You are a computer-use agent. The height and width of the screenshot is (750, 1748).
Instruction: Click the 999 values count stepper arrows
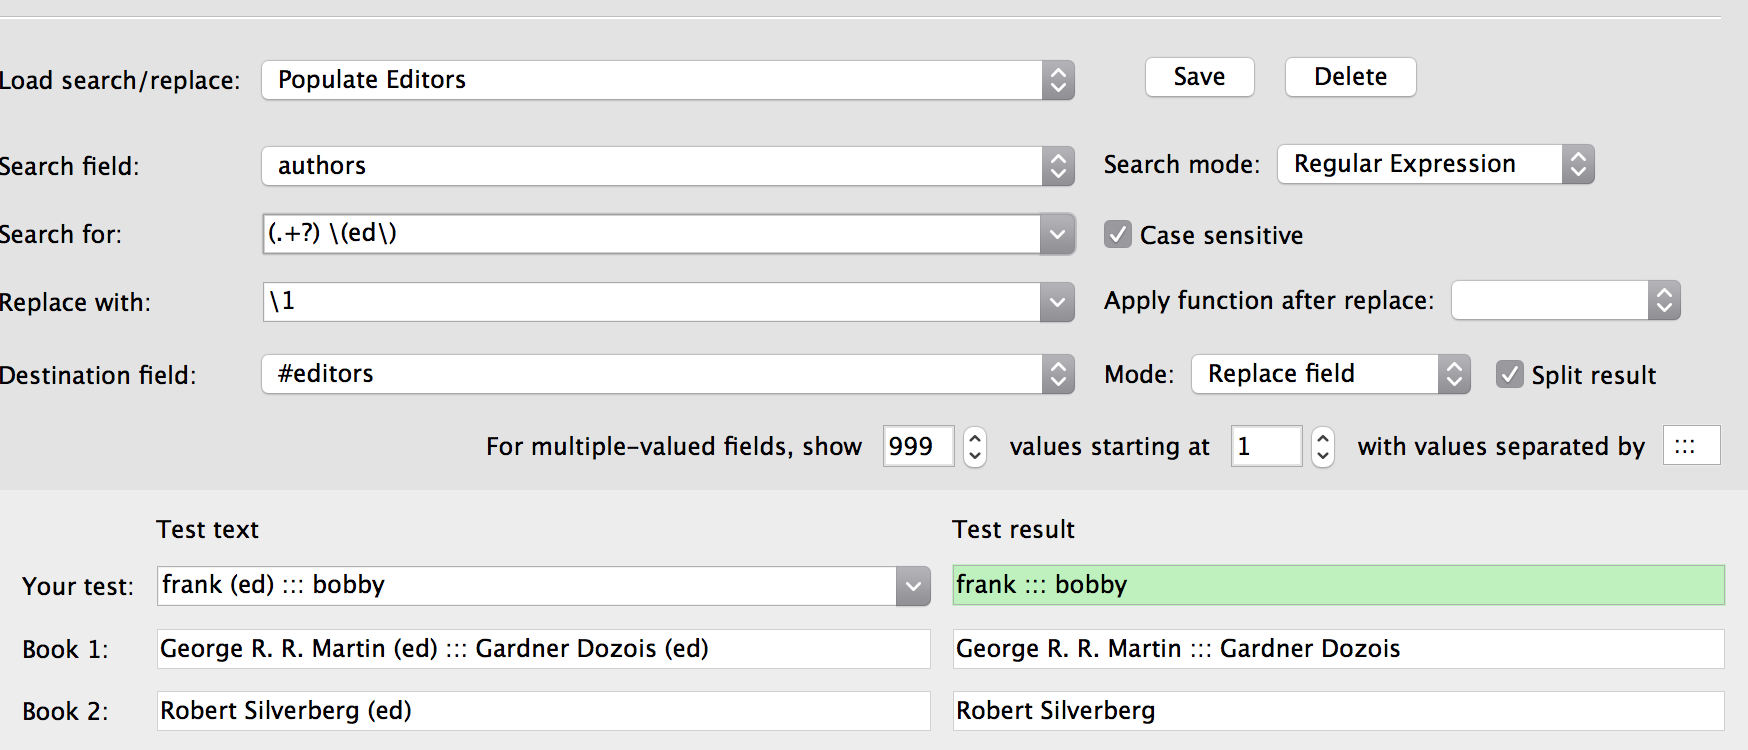(x=974, y=446)
